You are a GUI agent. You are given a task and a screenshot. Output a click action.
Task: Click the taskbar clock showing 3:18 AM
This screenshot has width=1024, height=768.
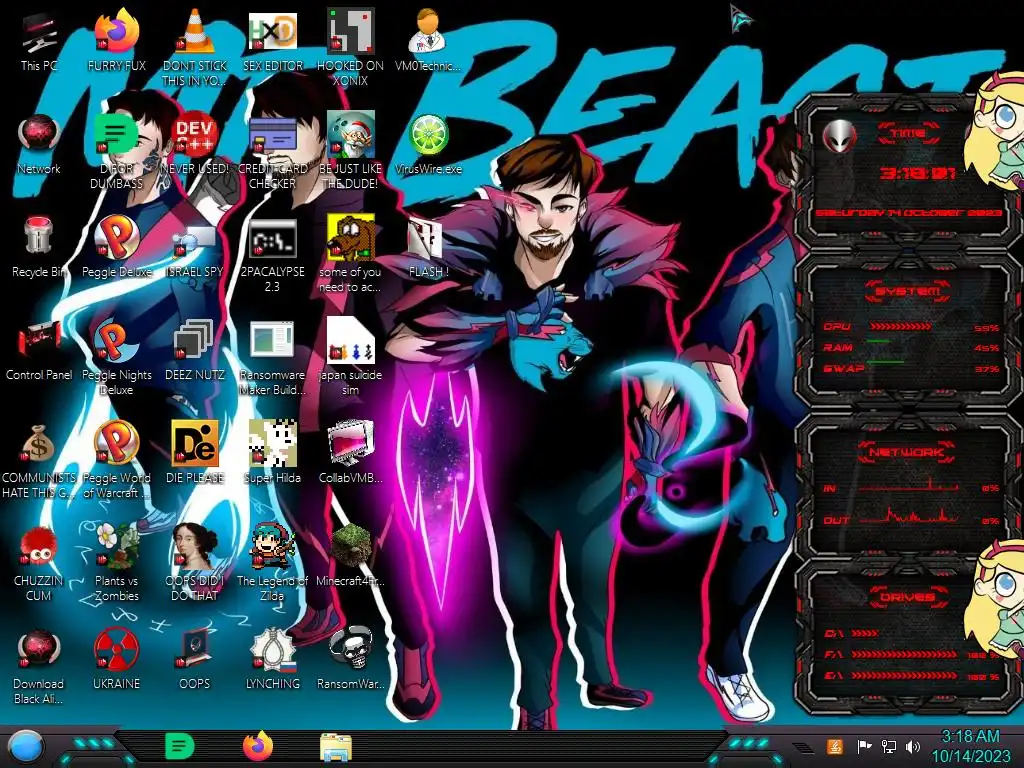coord(970,746)
